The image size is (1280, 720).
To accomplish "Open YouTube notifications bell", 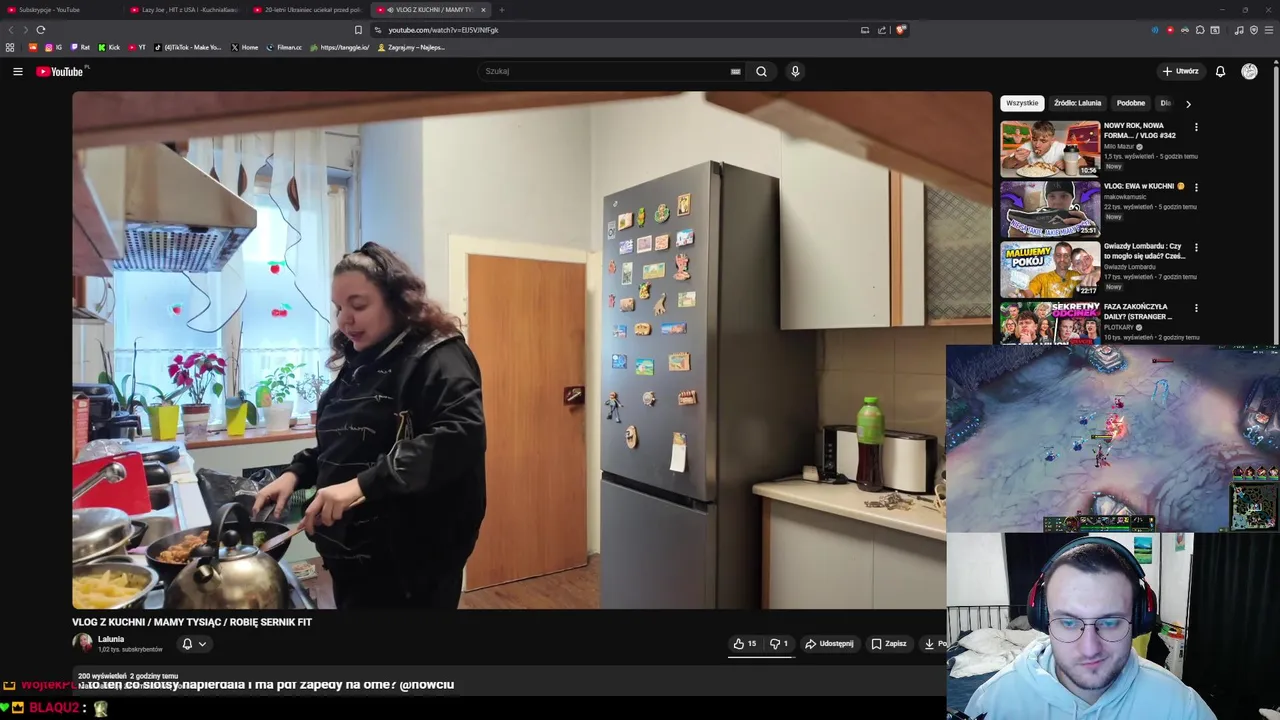I will click(1220, 71).
